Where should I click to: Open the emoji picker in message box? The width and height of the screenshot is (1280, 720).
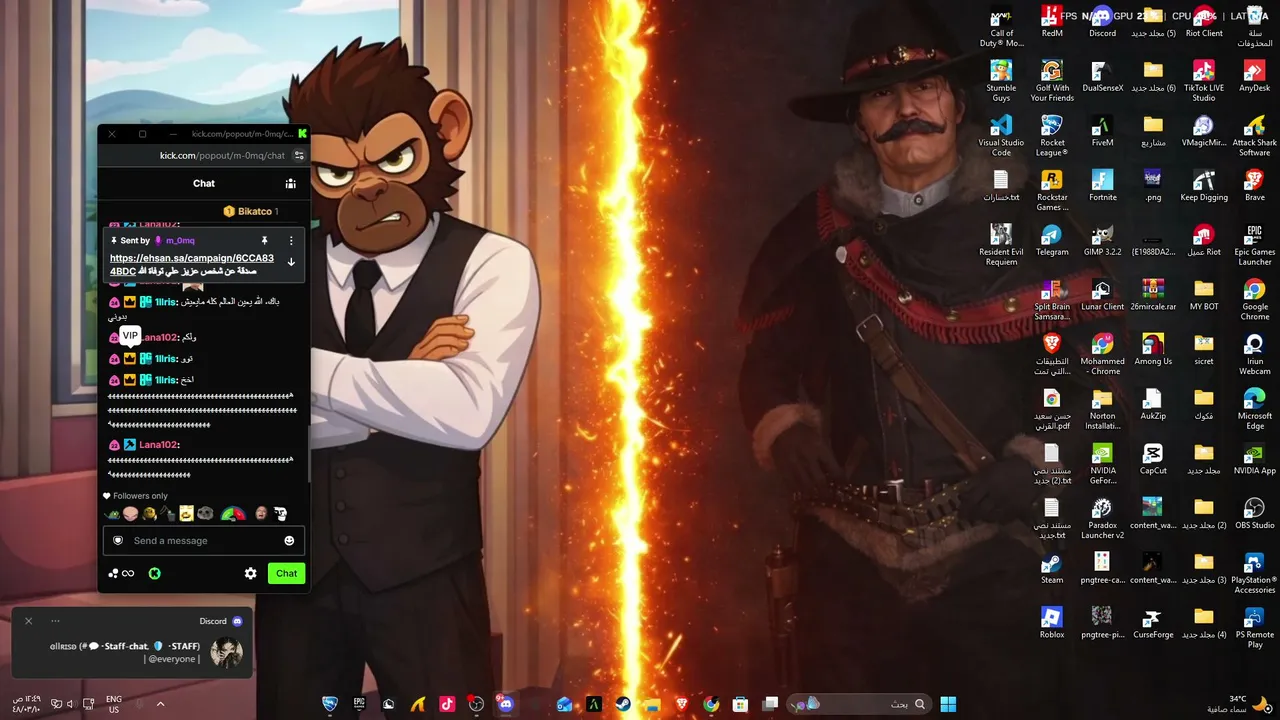pos(289,541)
